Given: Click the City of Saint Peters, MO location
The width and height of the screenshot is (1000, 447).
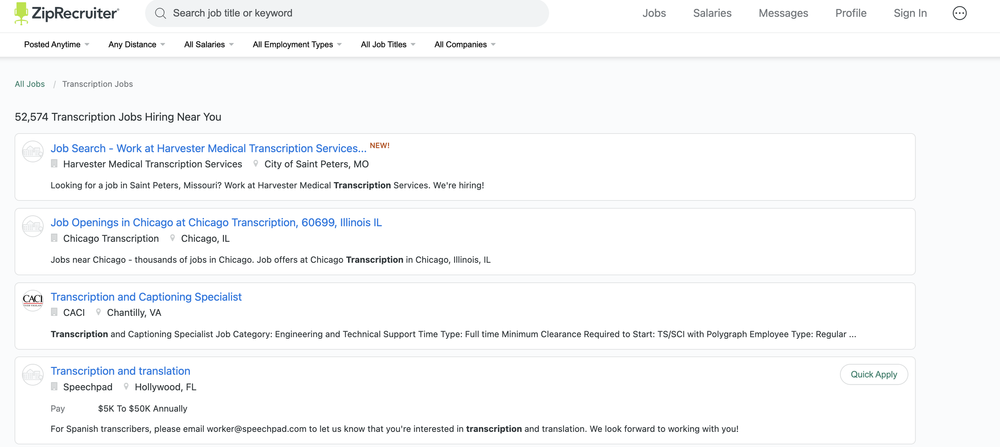Looking at the screenshot, I should tap(316, 164).
